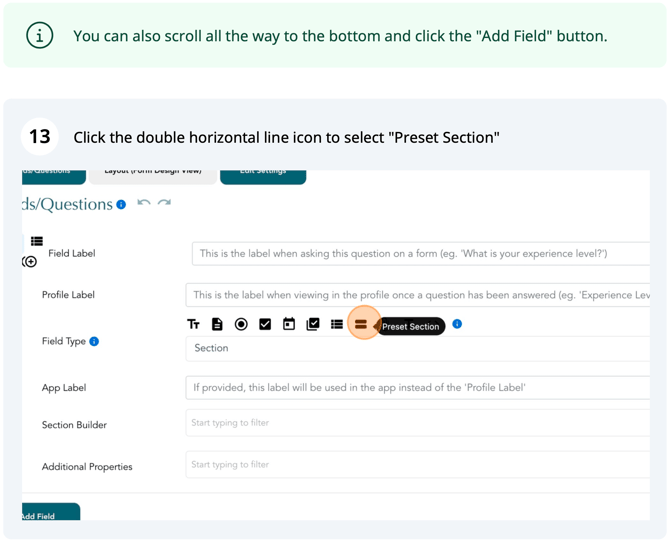Focus the Field Label input box
Screen dimensions: 670x543
pyautogui.click(x=421, y=254)
